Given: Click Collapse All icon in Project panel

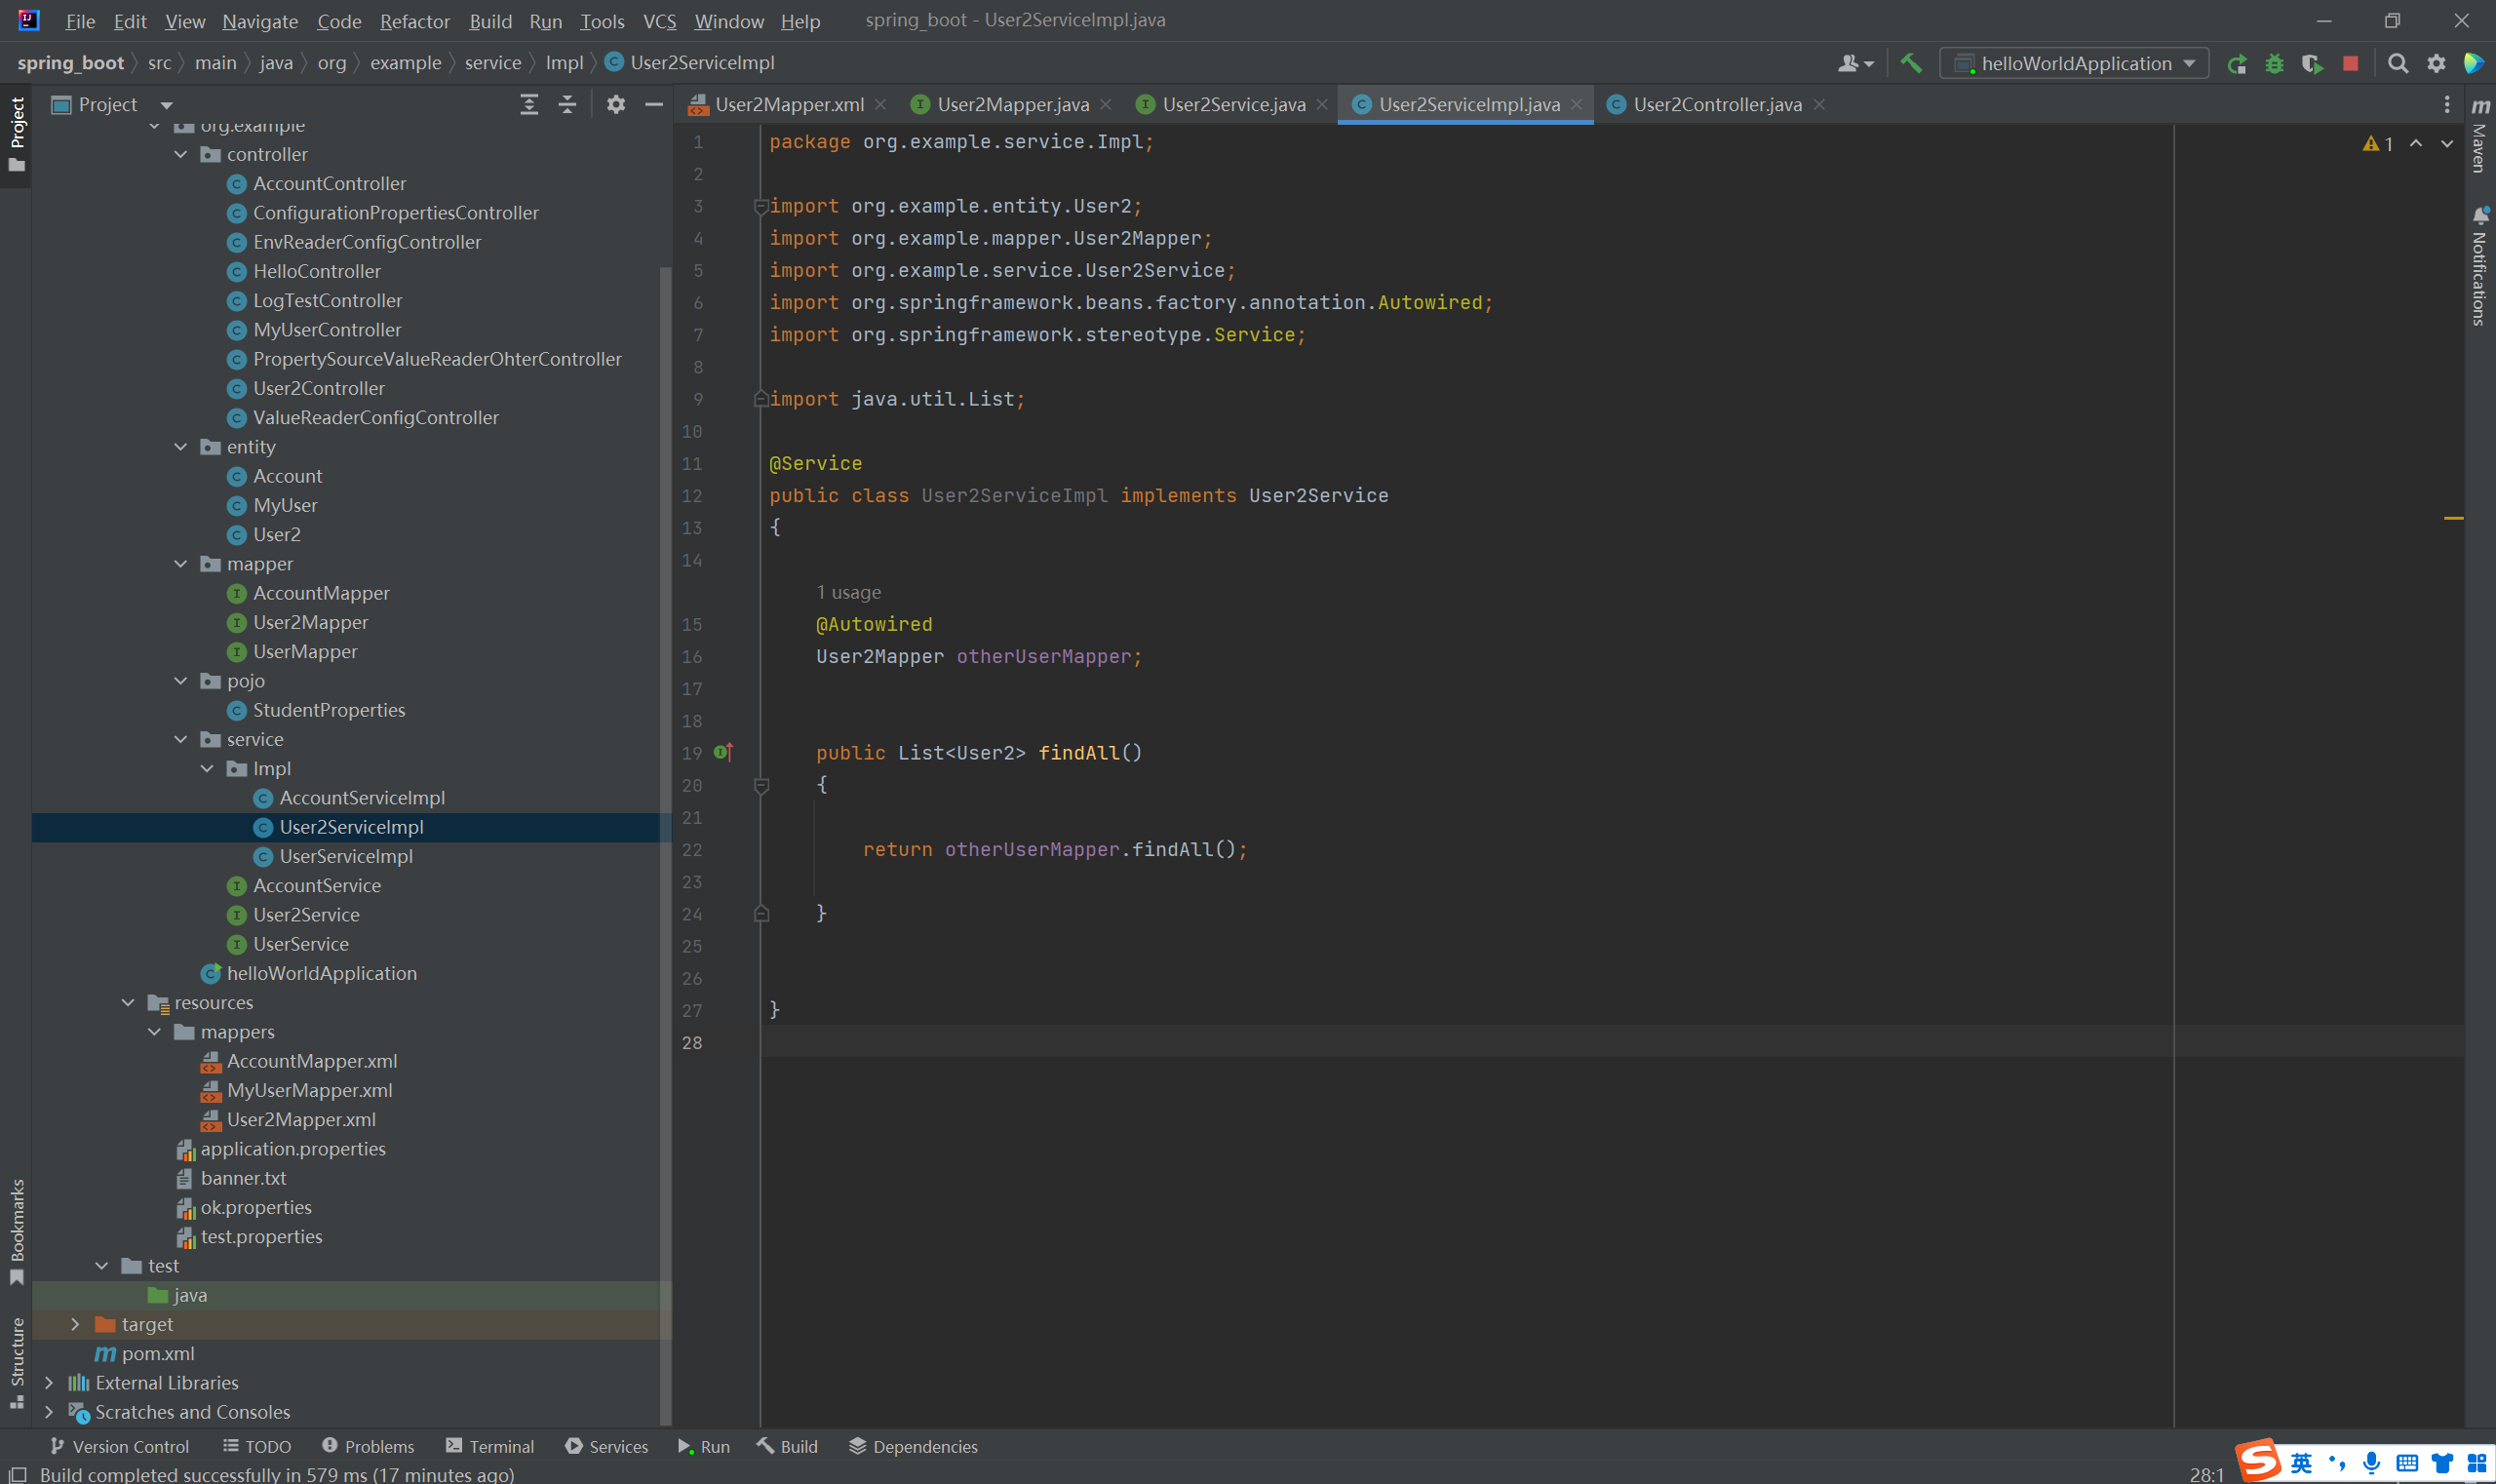Looking at the screenshot, I should 567,104.
